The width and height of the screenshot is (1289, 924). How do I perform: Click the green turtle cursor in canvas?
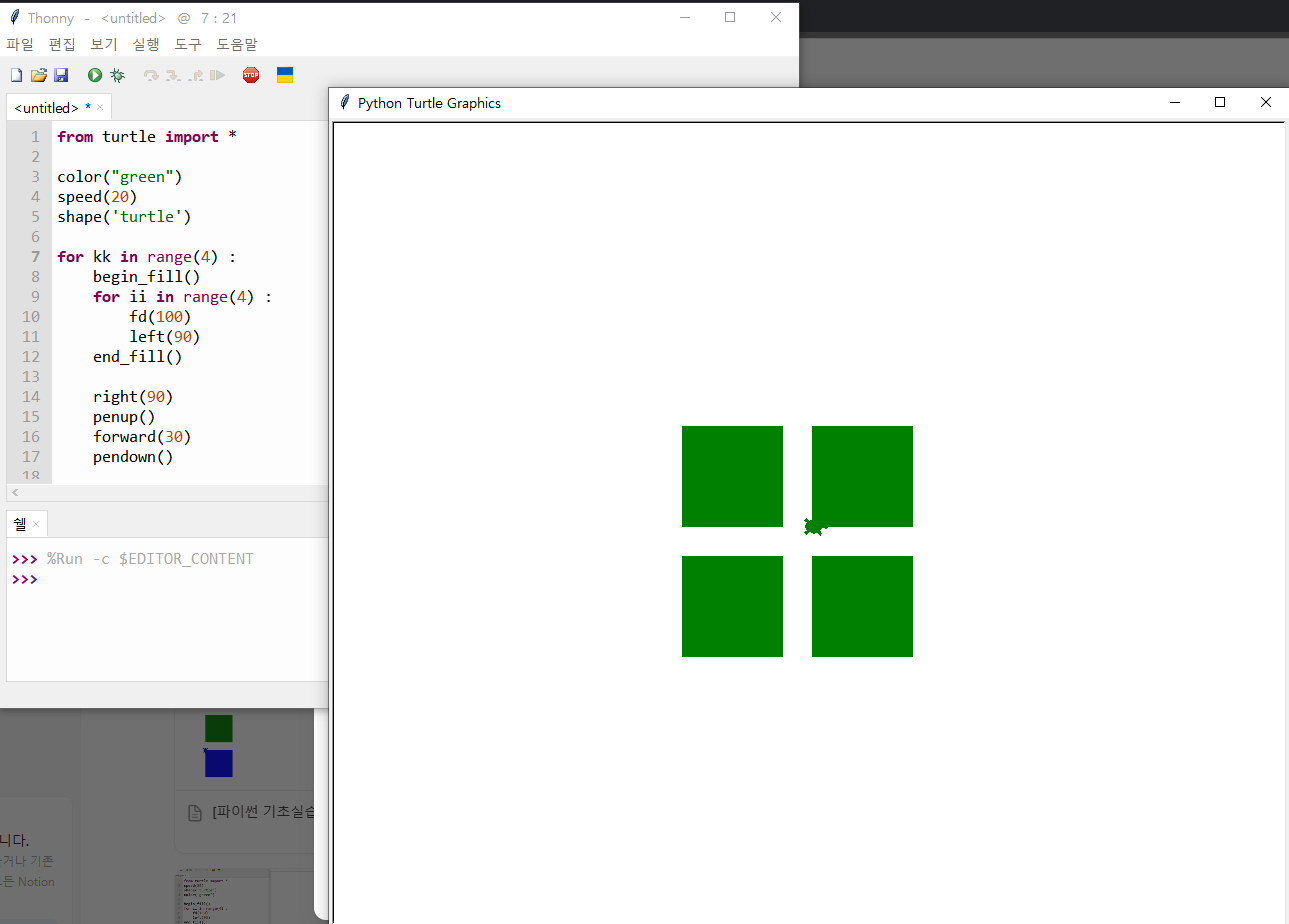pos(815,526)
